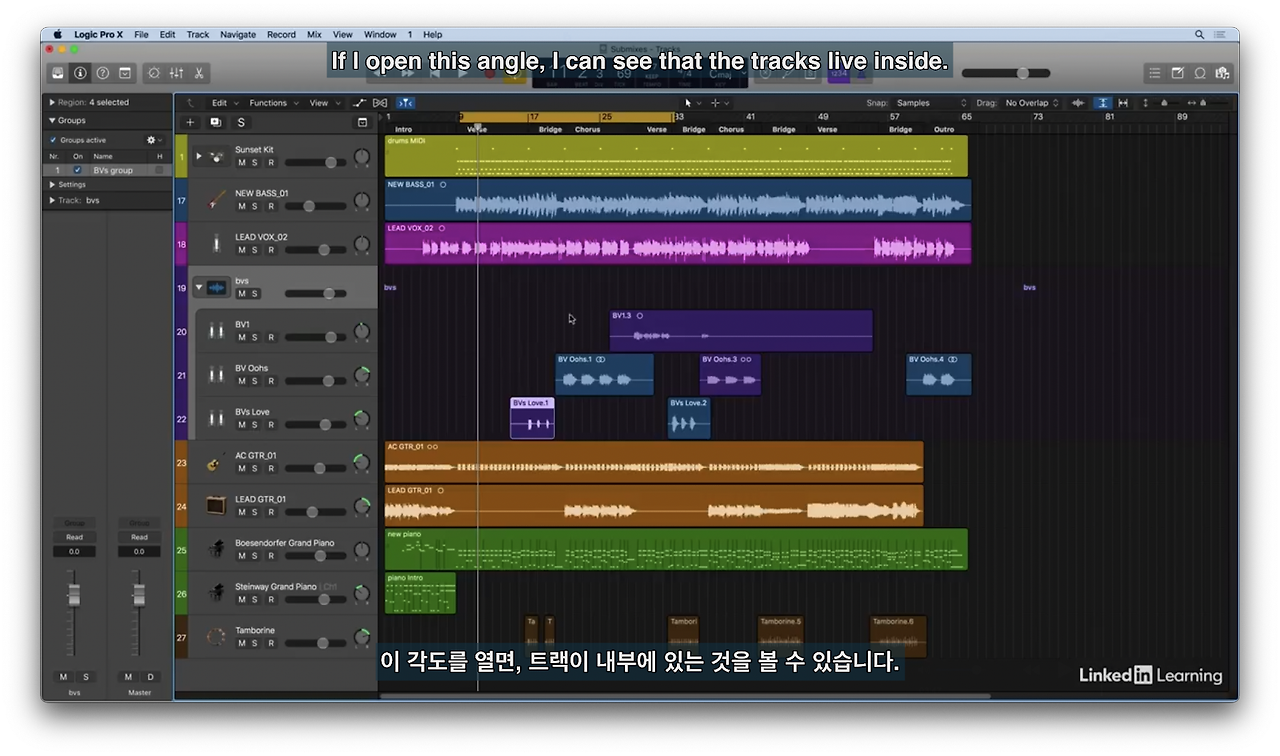The width and height of the screenshot is (1280, 756).
Task: Click the bvs strip Read automation button
Action: (74, 537)
